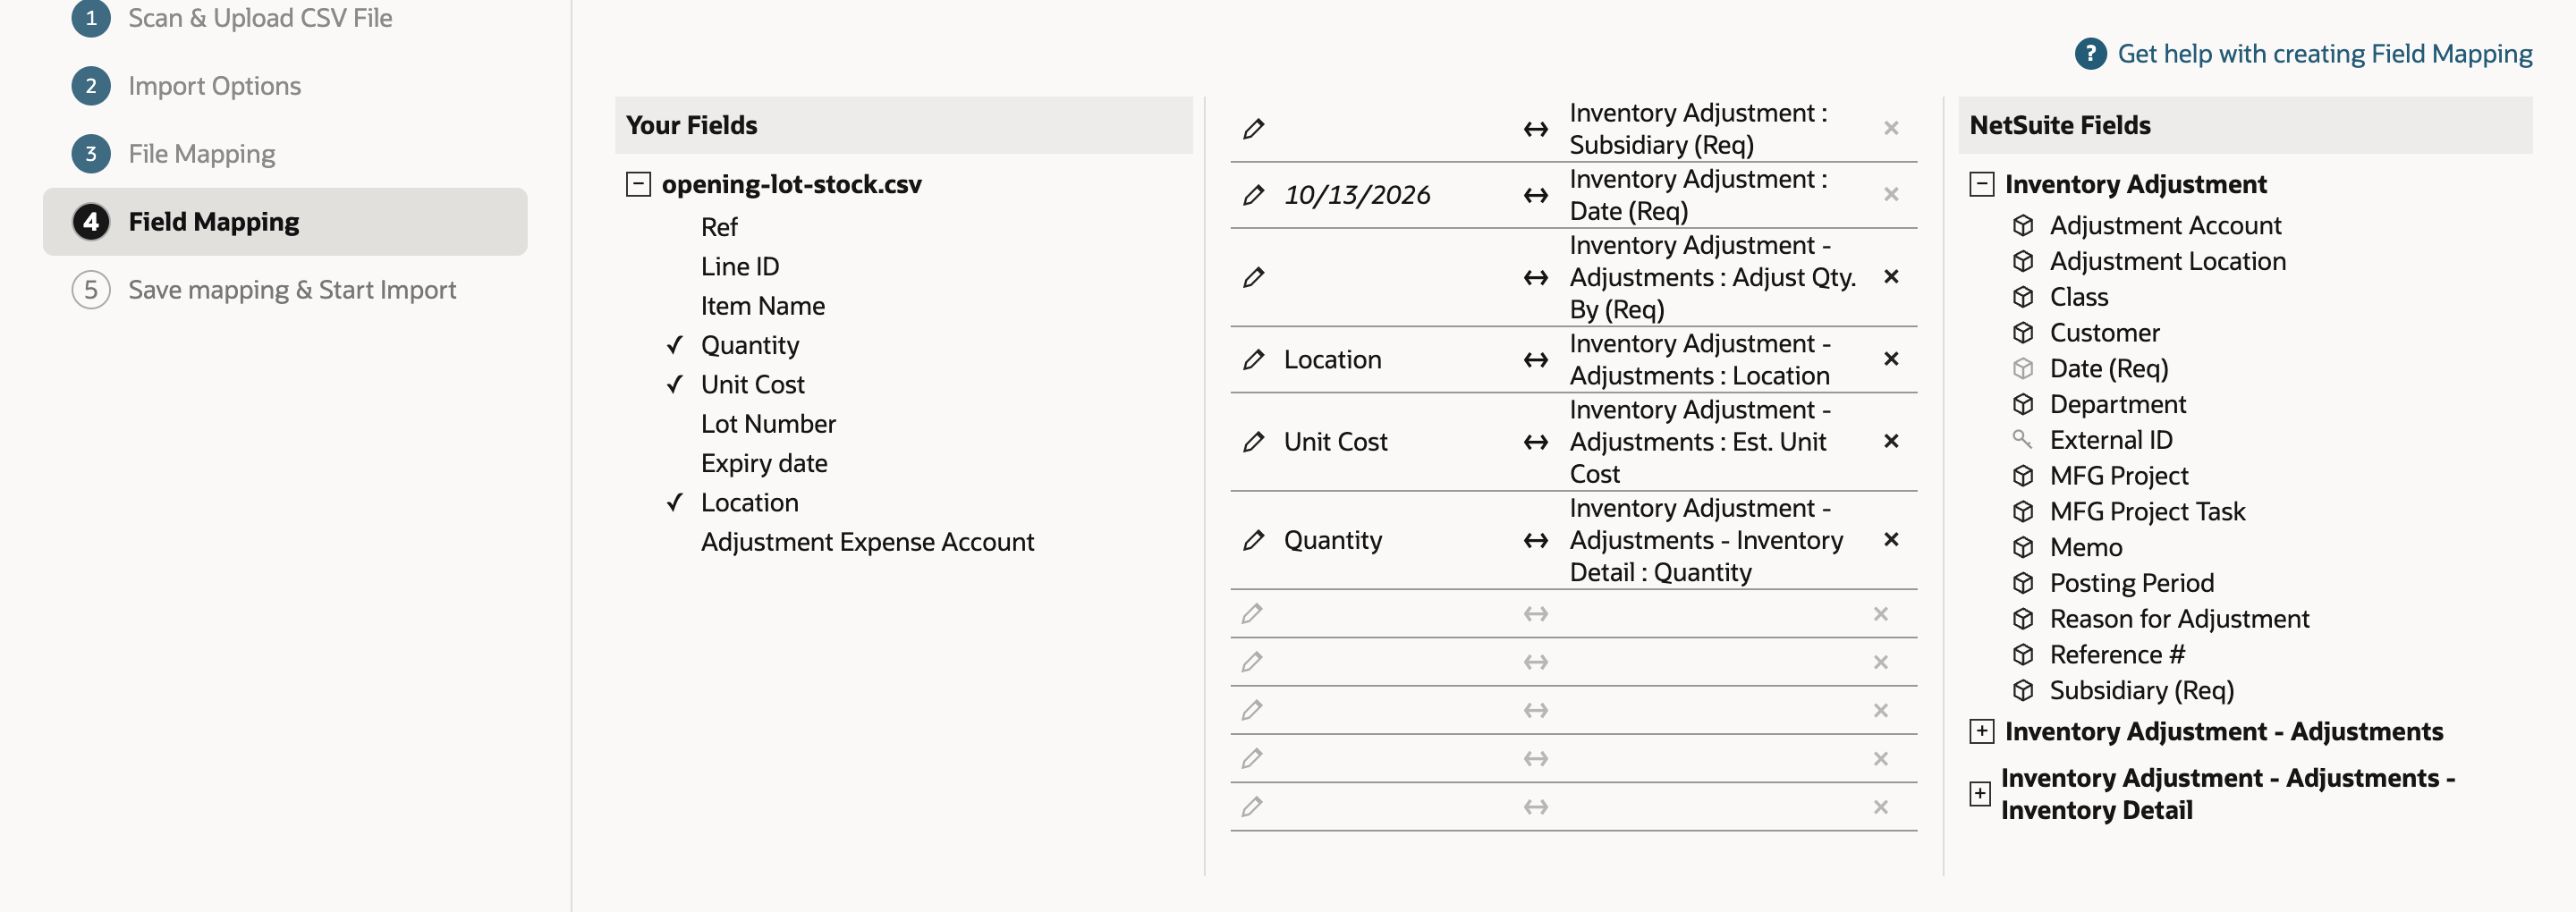Click the arrow icon in Quantity mapping row
This screenshot has height=912, width=2576.
click(x=1535, y=541)
